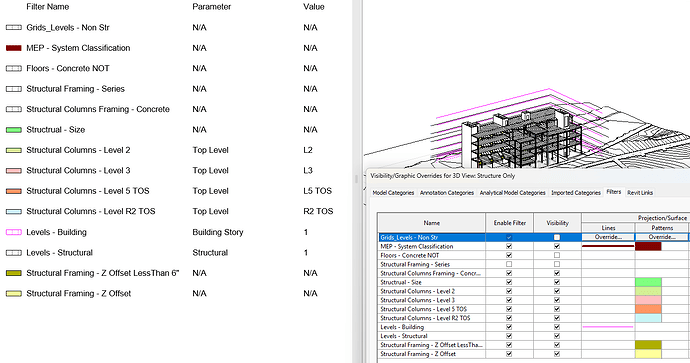Click legend entry Structural Framing - Series
Image resolution: width=690 pixels, height=363 pixels.
[75, 89]
